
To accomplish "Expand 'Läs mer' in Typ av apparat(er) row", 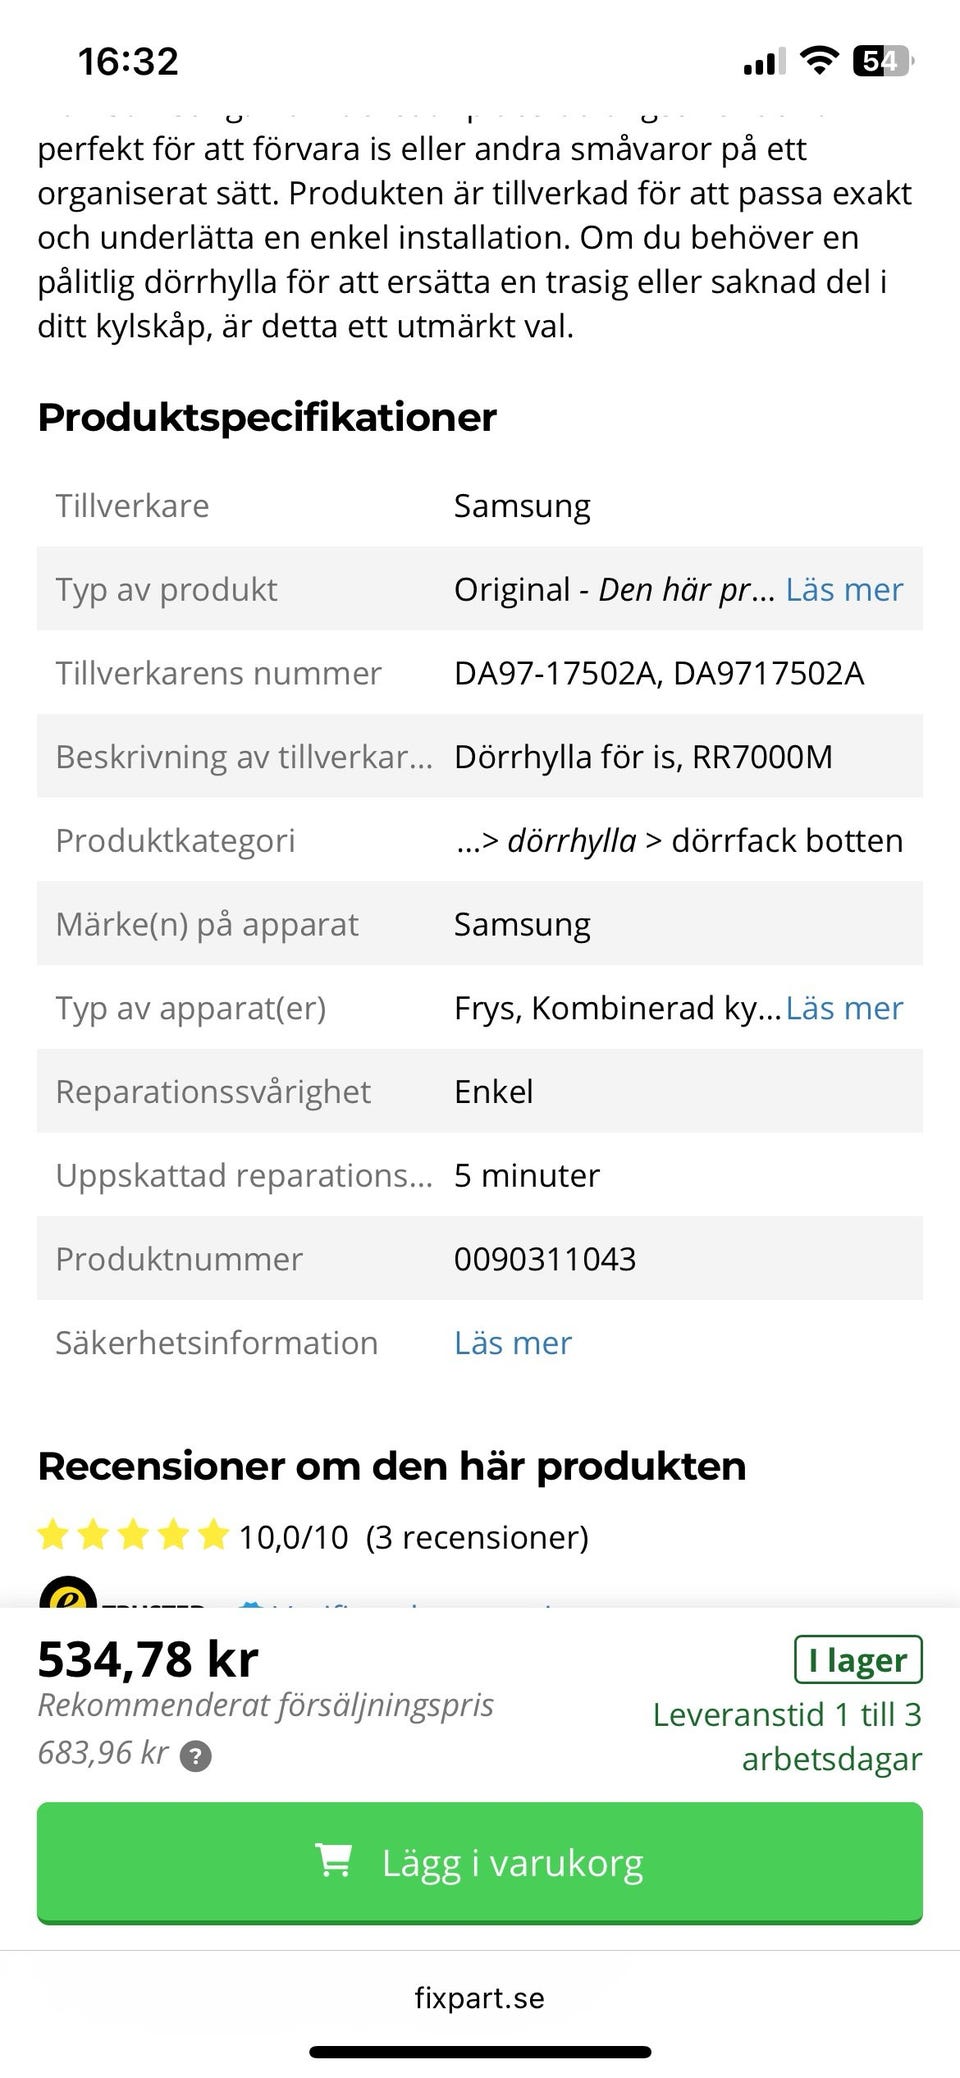I will pyautogui.click(x=844, y=1008).
